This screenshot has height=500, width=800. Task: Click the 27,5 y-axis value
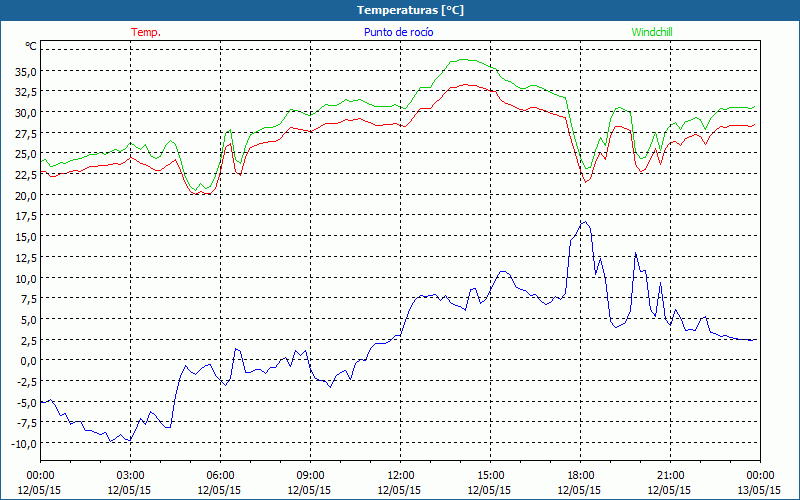26,133
